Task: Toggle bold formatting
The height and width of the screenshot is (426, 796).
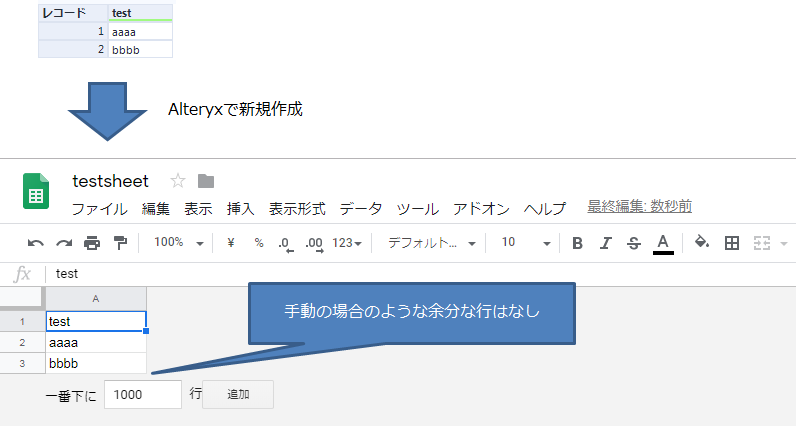Action: pyautogui.click(x=577, y=243)
